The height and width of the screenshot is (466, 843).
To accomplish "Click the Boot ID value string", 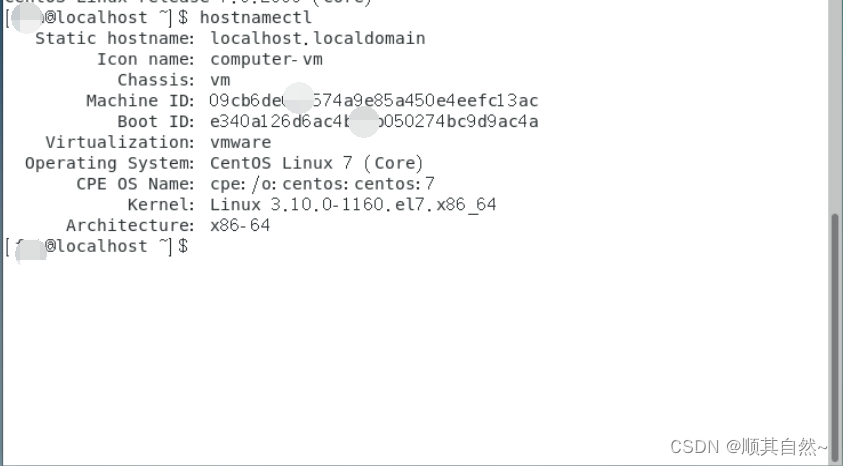I will tap(373, 122).
